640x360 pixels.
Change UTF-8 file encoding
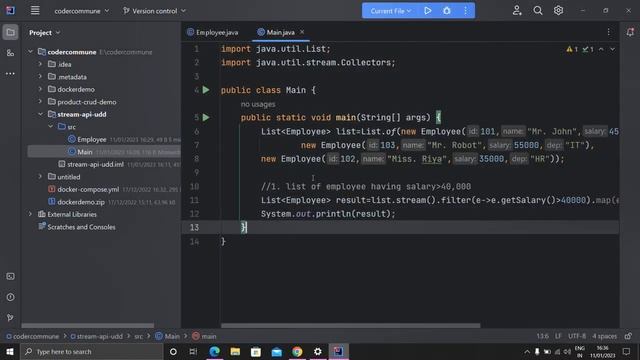[x=577, y=336]
